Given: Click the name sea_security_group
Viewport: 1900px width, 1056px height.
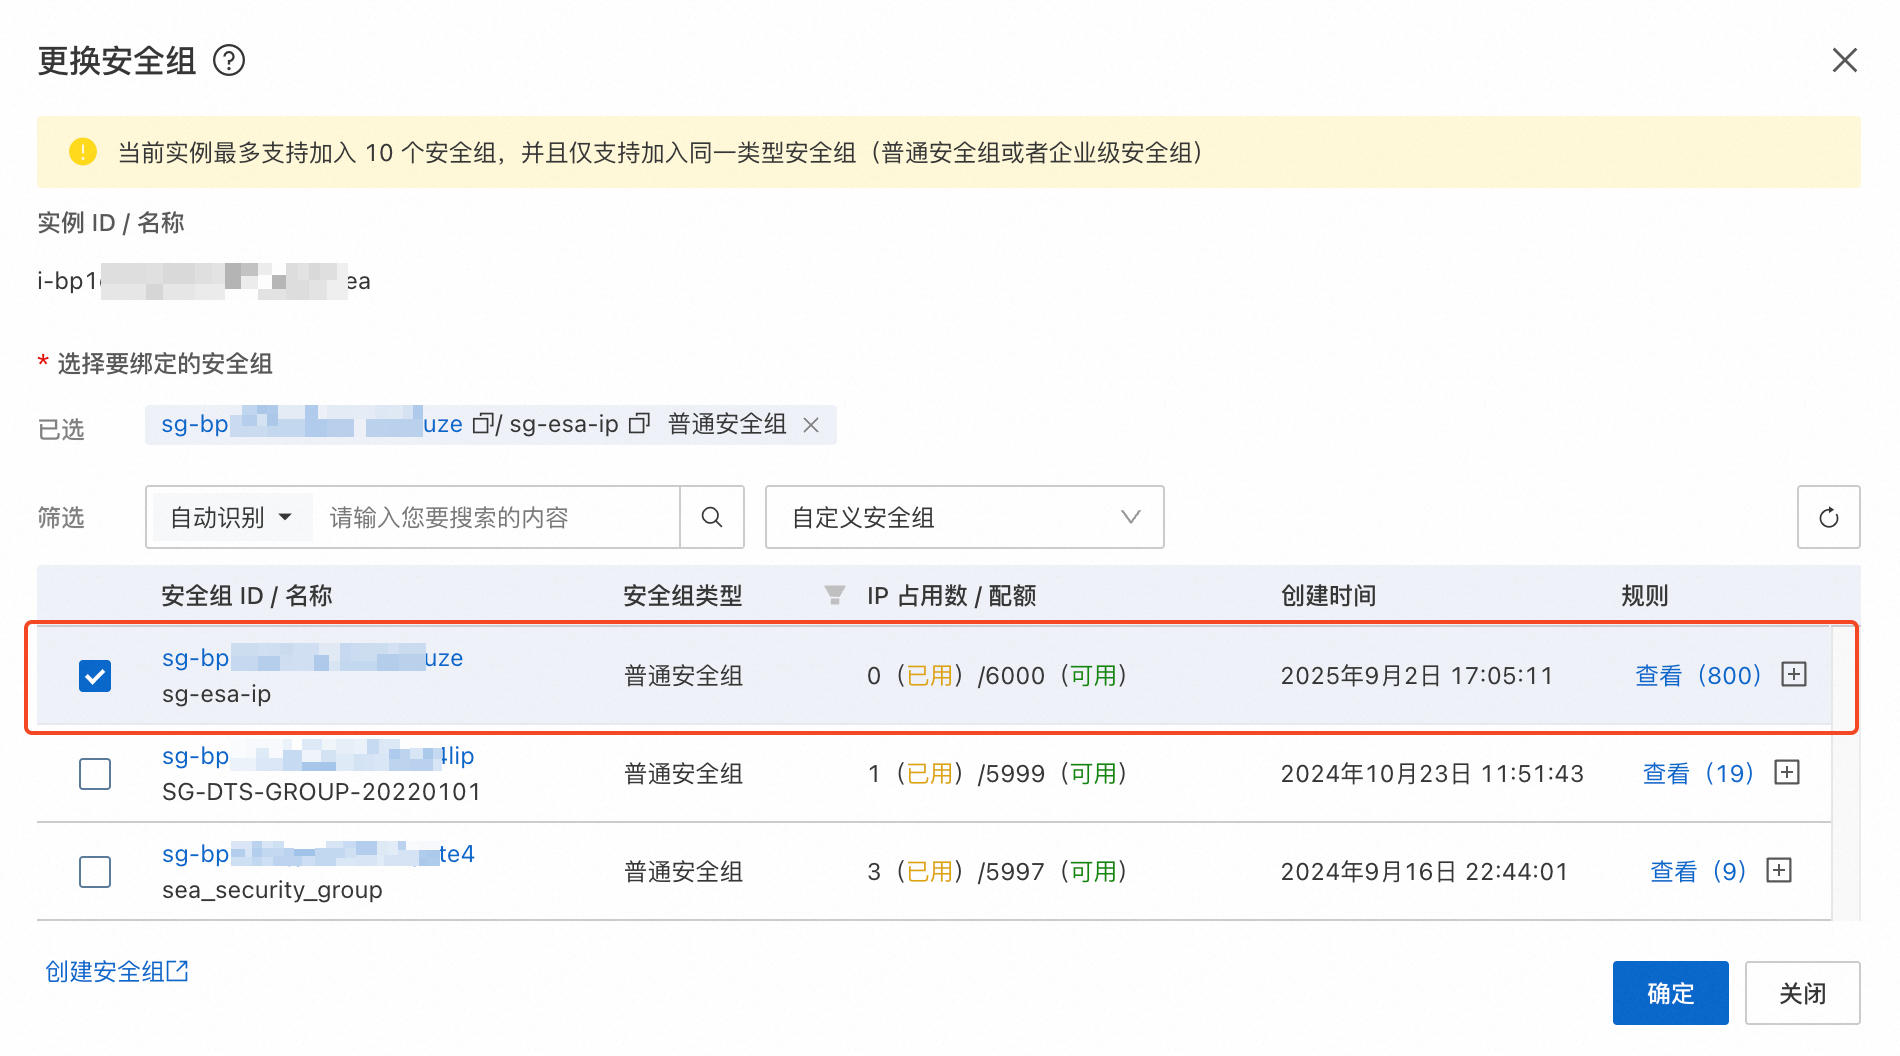Looking at the screenshot, I should pyautogui.click(x=272, y=890).
